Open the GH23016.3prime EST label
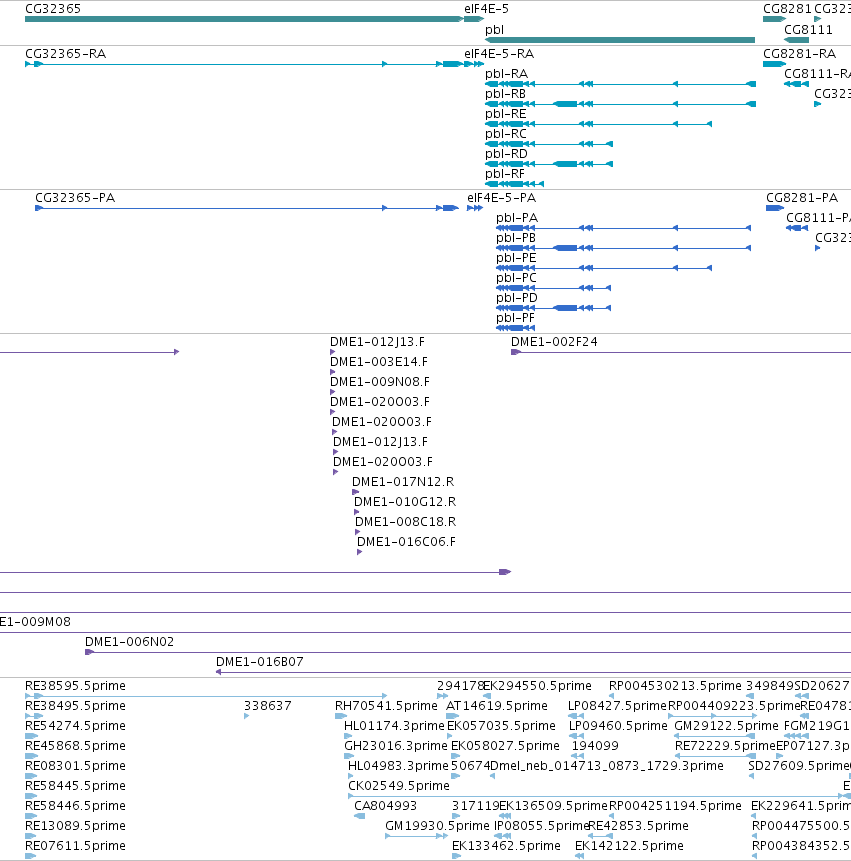The height and width of the screenshot is (861, 851). pos(396,746)
